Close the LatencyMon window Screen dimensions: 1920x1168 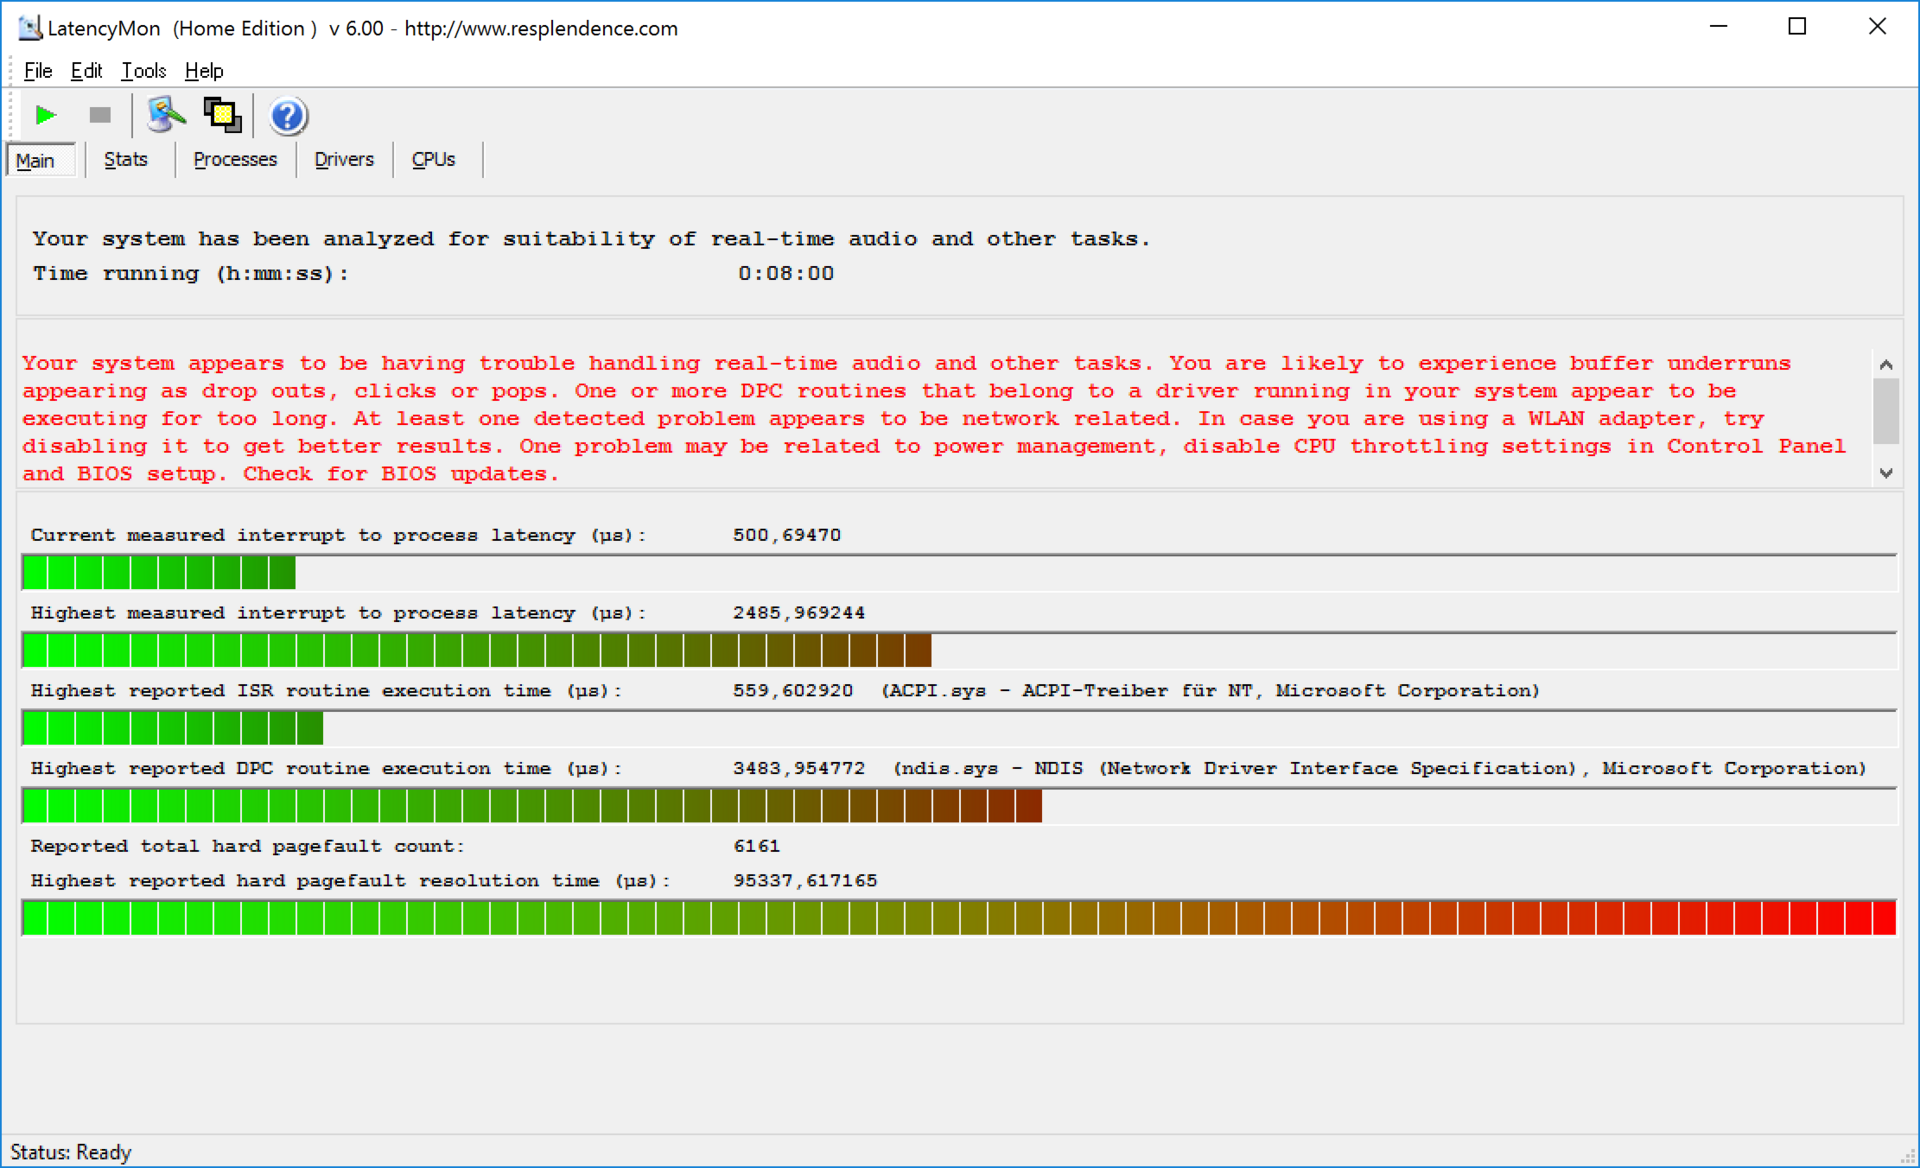tap(1877, 27)
